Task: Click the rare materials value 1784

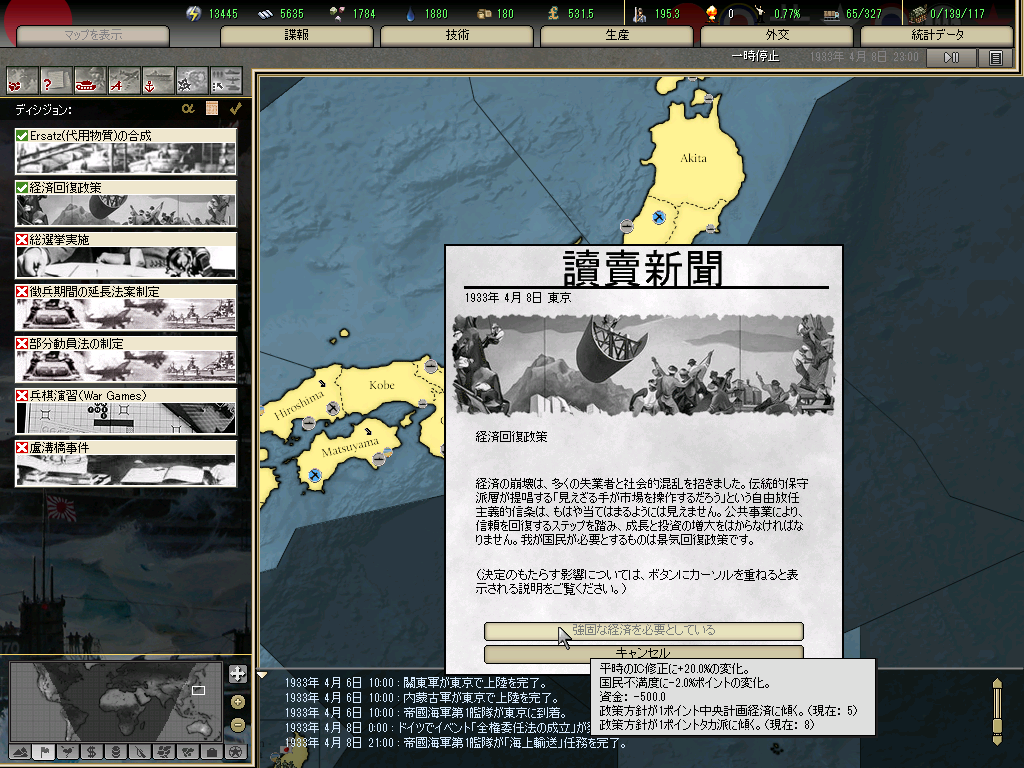Action: pos(364,14)
